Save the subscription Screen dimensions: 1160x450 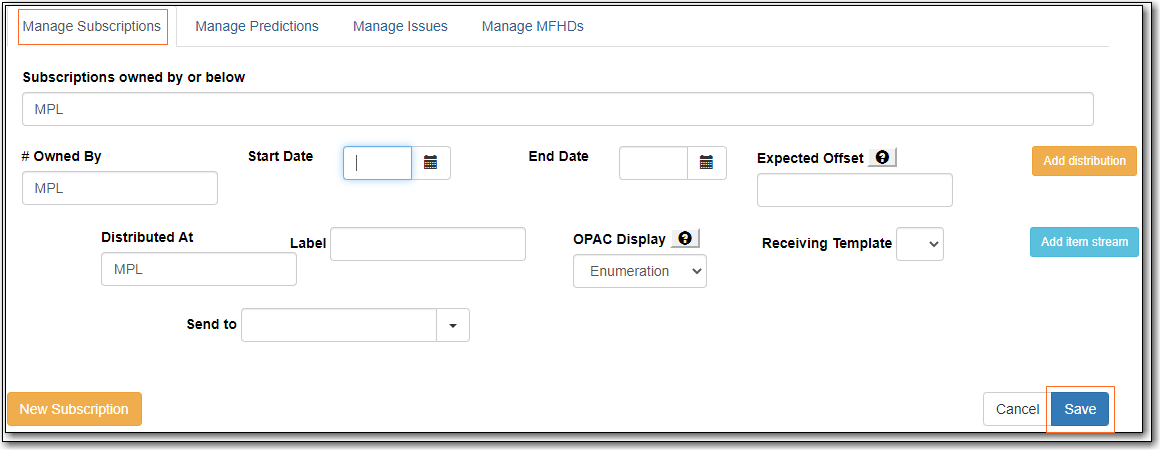pos(1080,409)
